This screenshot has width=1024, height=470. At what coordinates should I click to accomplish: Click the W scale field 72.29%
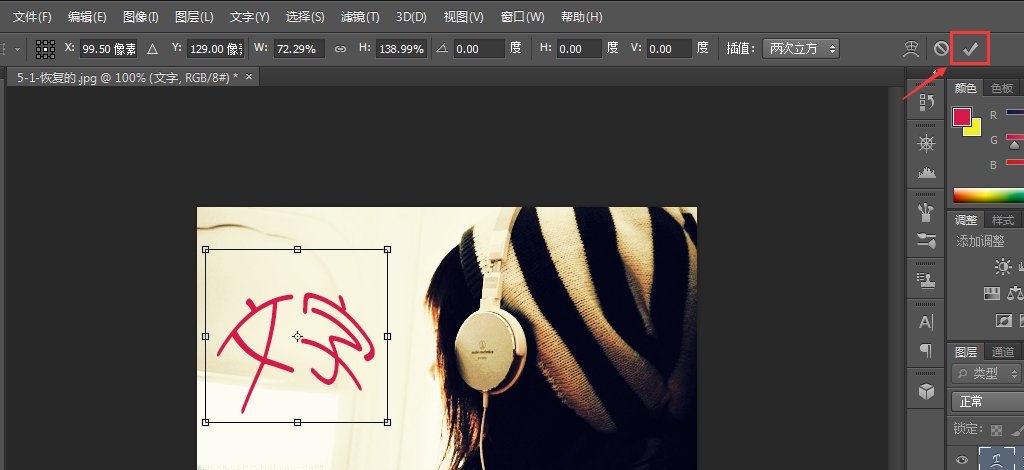[x=298, y=49]
